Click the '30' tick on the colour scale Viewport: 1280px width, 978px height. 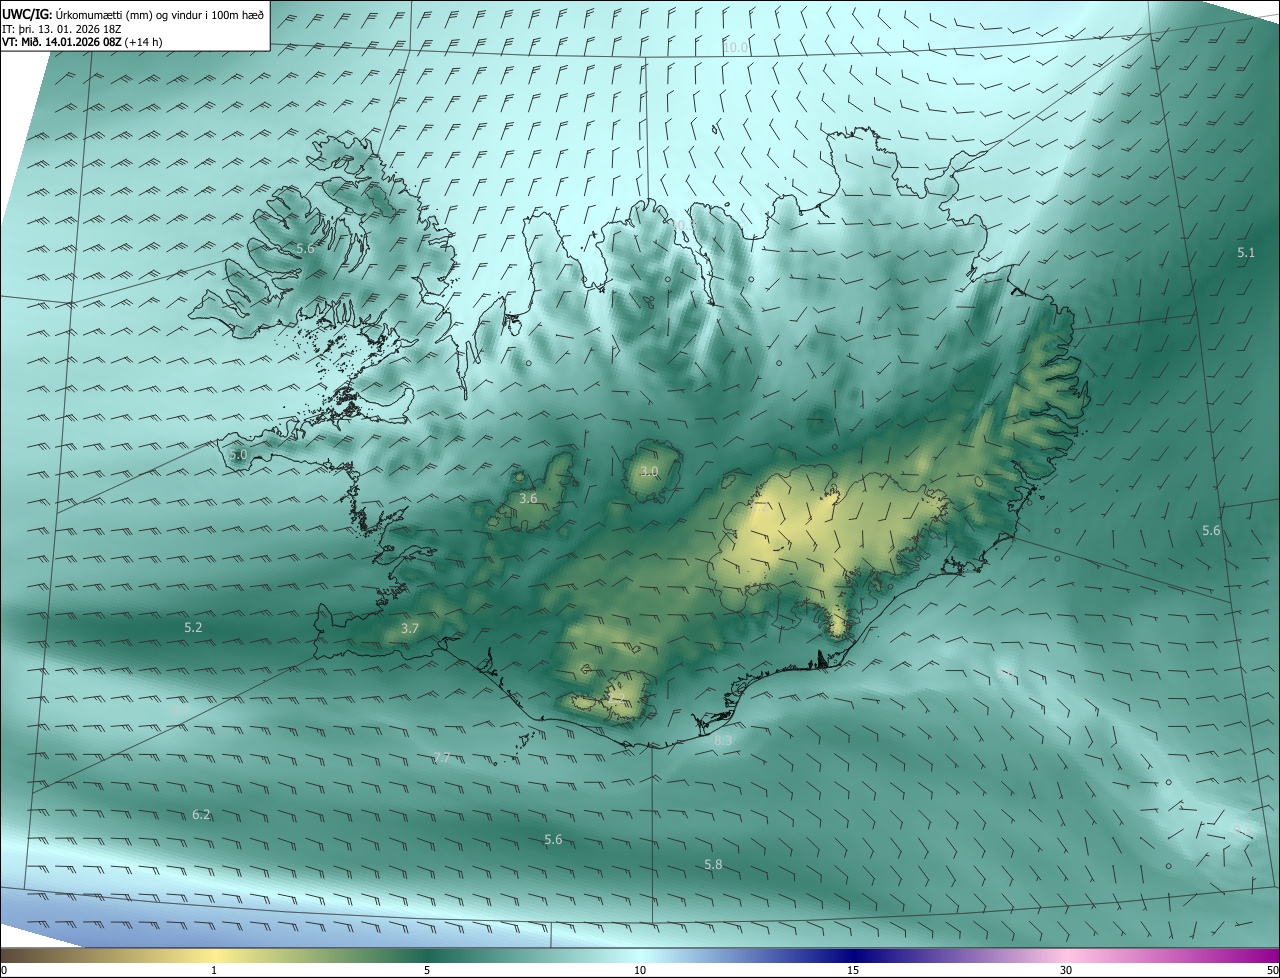click(1066, 971)
